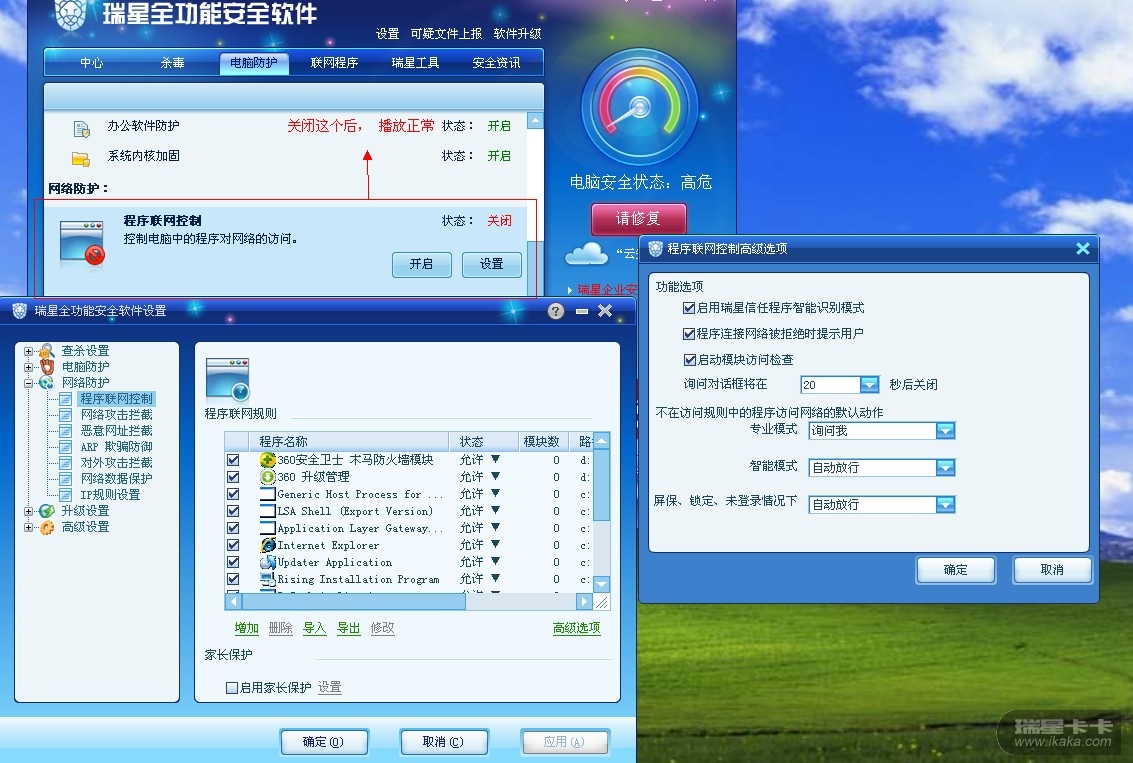Screen dimensions: 1133x763
Task: Toggle 程序连接网络被拒绝时提示用户 checkbox
Action: pyautogui.click(x=689, y=334)
